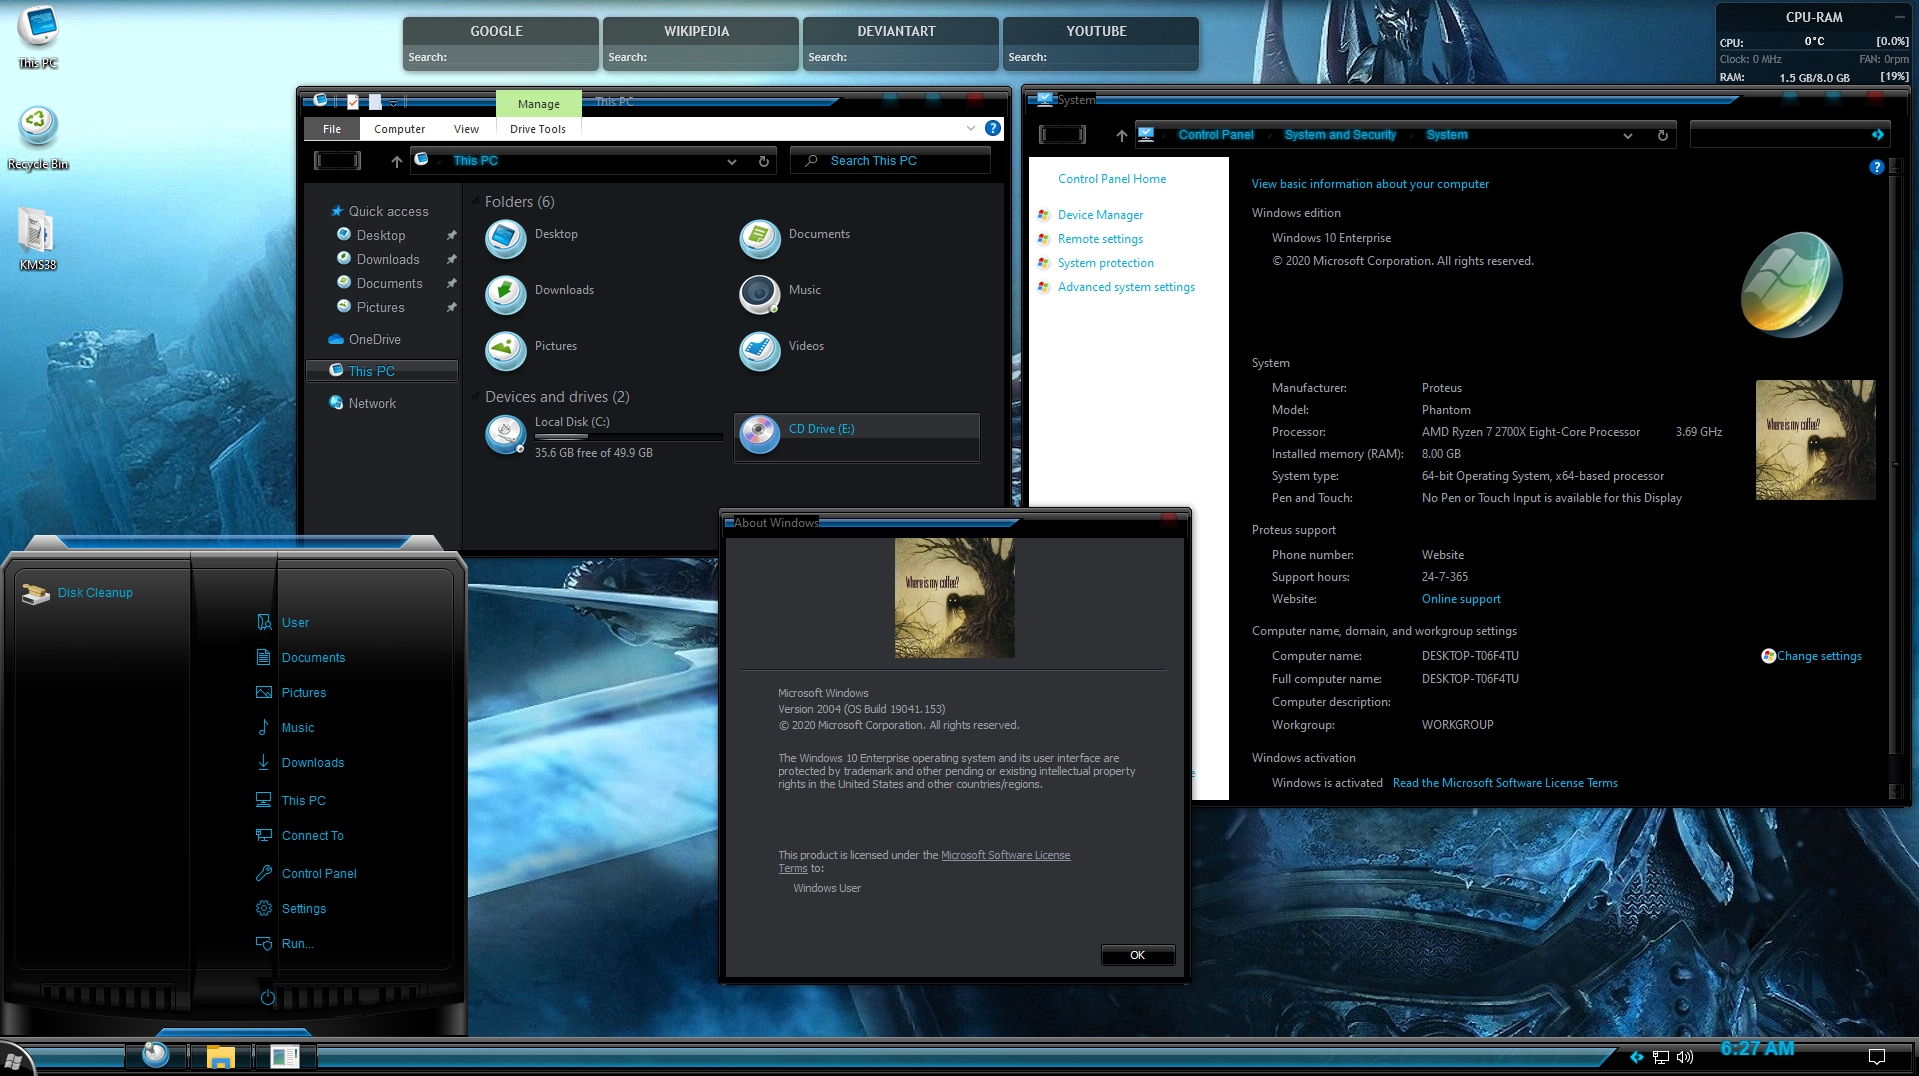Image resolution: width=1919 pixels, height=1076 pixels.
Task: Click the volume speaker tray icon
Action: (1685, 1057)
